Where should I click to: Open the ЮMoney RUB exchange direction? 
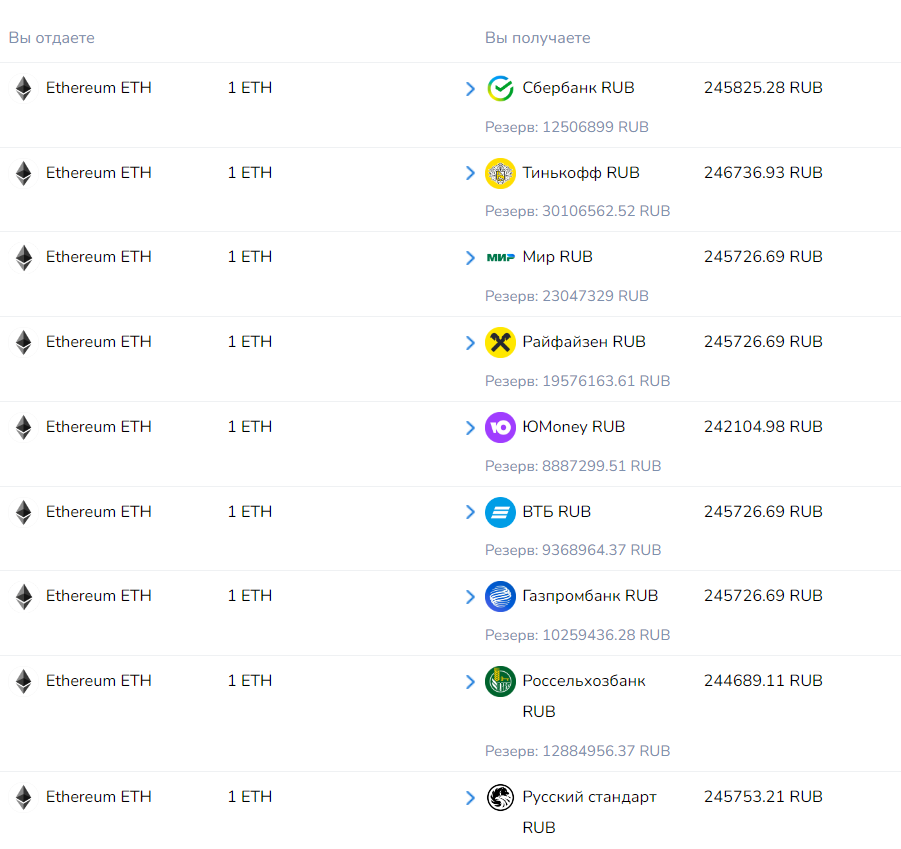coord(573,427)
